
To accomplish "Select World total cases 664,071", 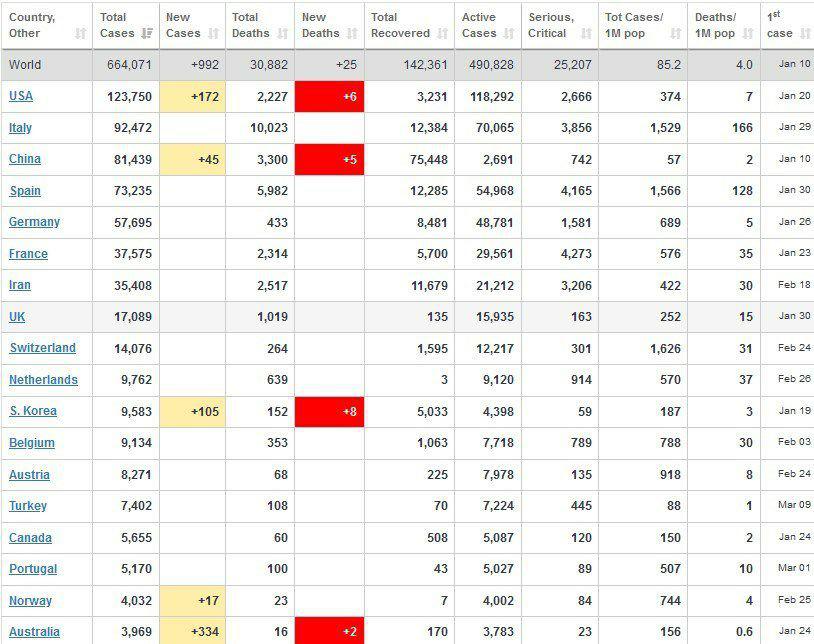I will coord(129,65).
